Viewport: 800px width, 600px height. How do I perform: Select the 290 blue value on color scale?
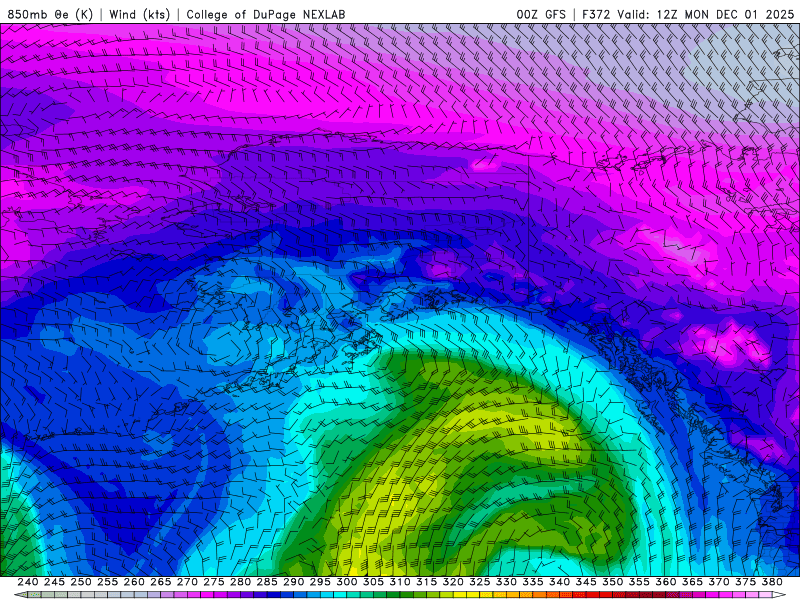[x=294, y=582]
